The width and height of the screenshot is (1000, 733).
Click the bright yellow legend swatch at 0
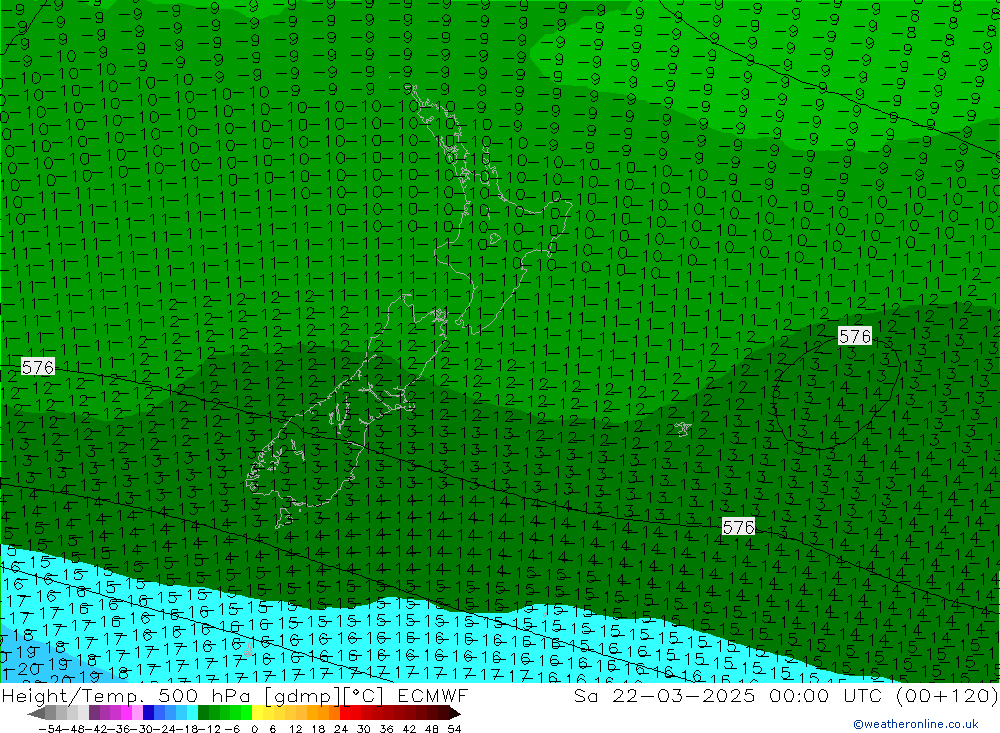(258, 713)
